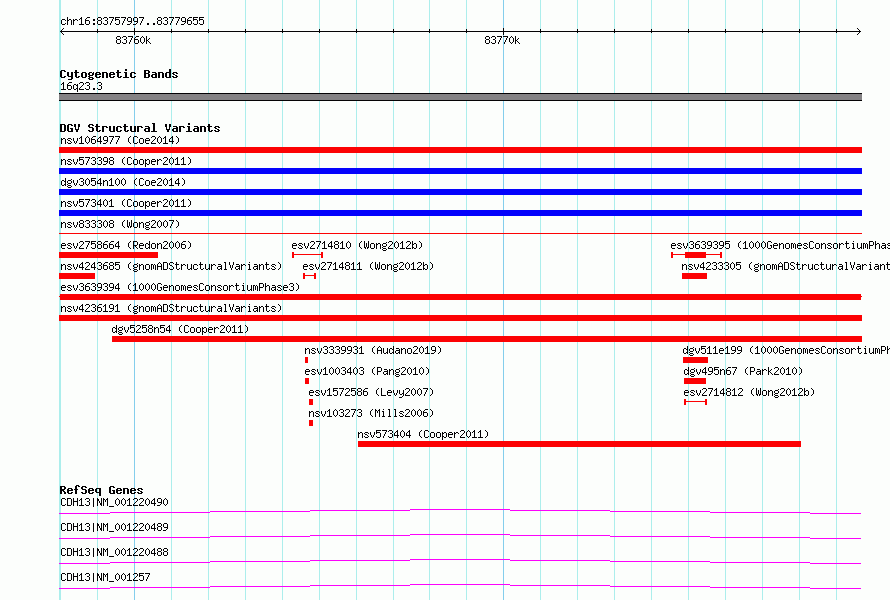890x600 pixels.
Task: Click the Cytogenetic Bands track heading
Action: point(119,74)
